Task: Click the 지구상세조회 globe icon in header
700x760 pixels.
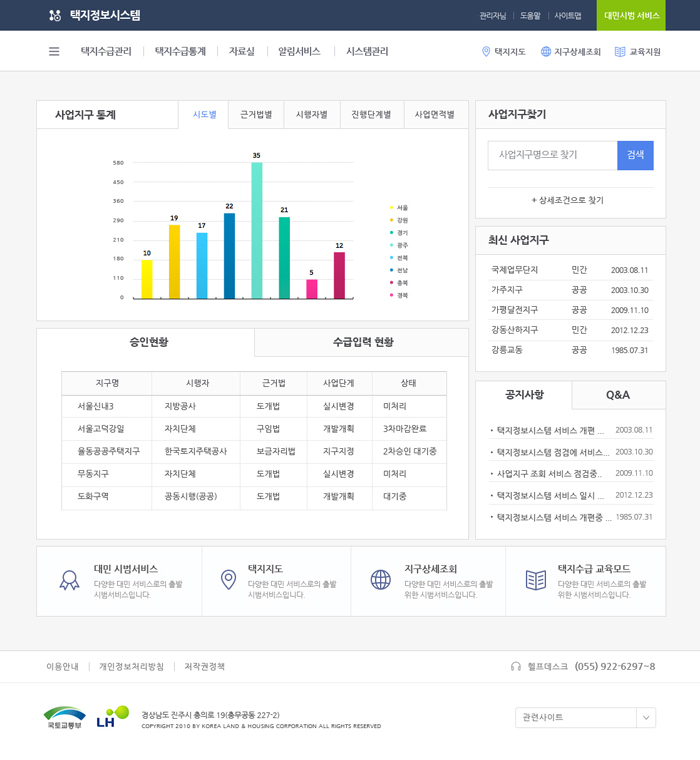Action: pos(546,52)
